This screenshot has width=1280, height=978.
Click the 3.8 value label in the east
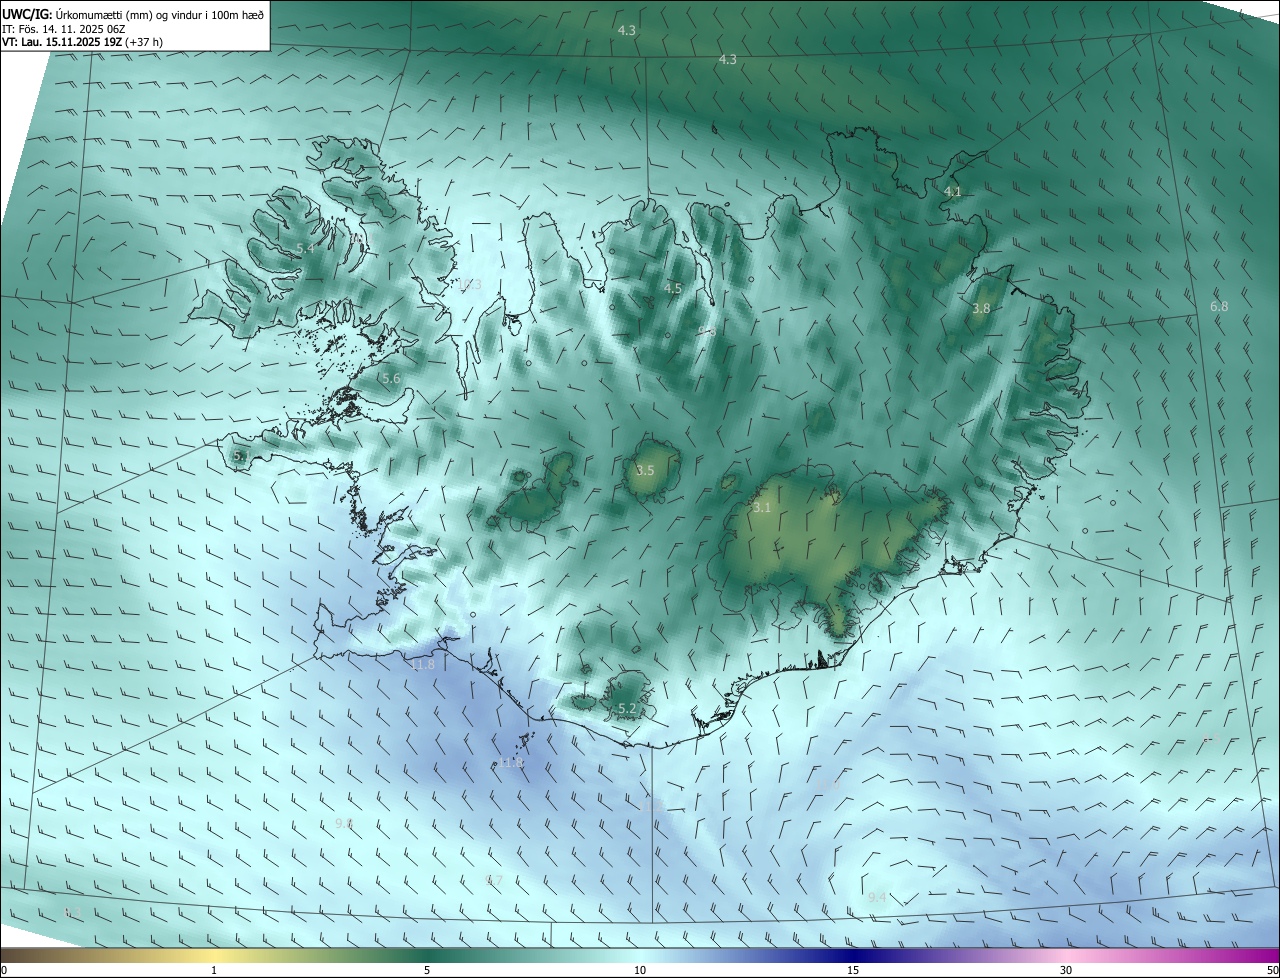pos(981,309)
